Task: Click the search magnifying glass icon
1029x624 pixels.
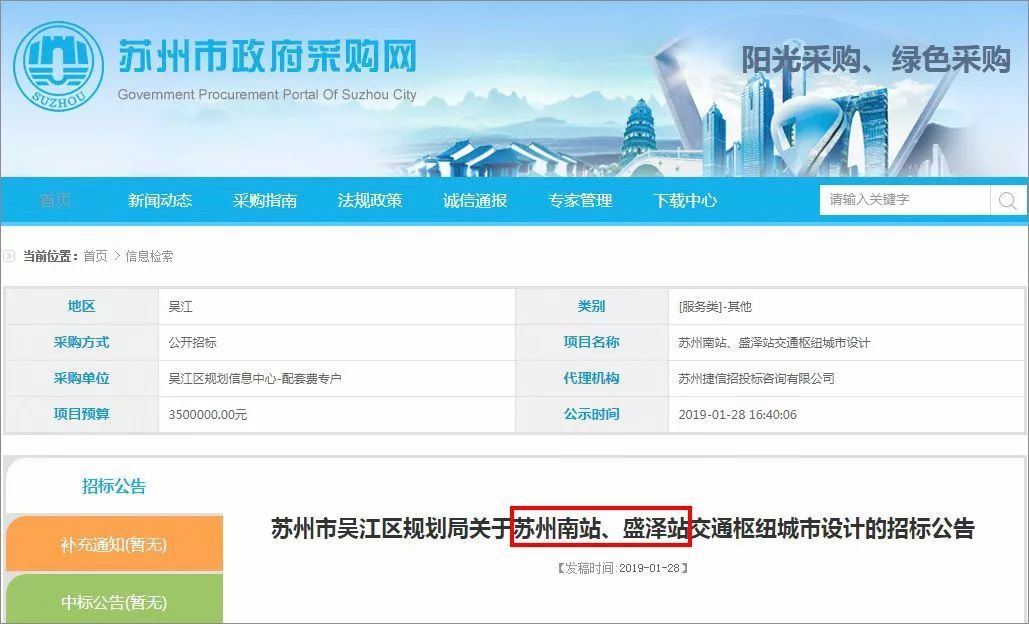Action: (1007, 200)
